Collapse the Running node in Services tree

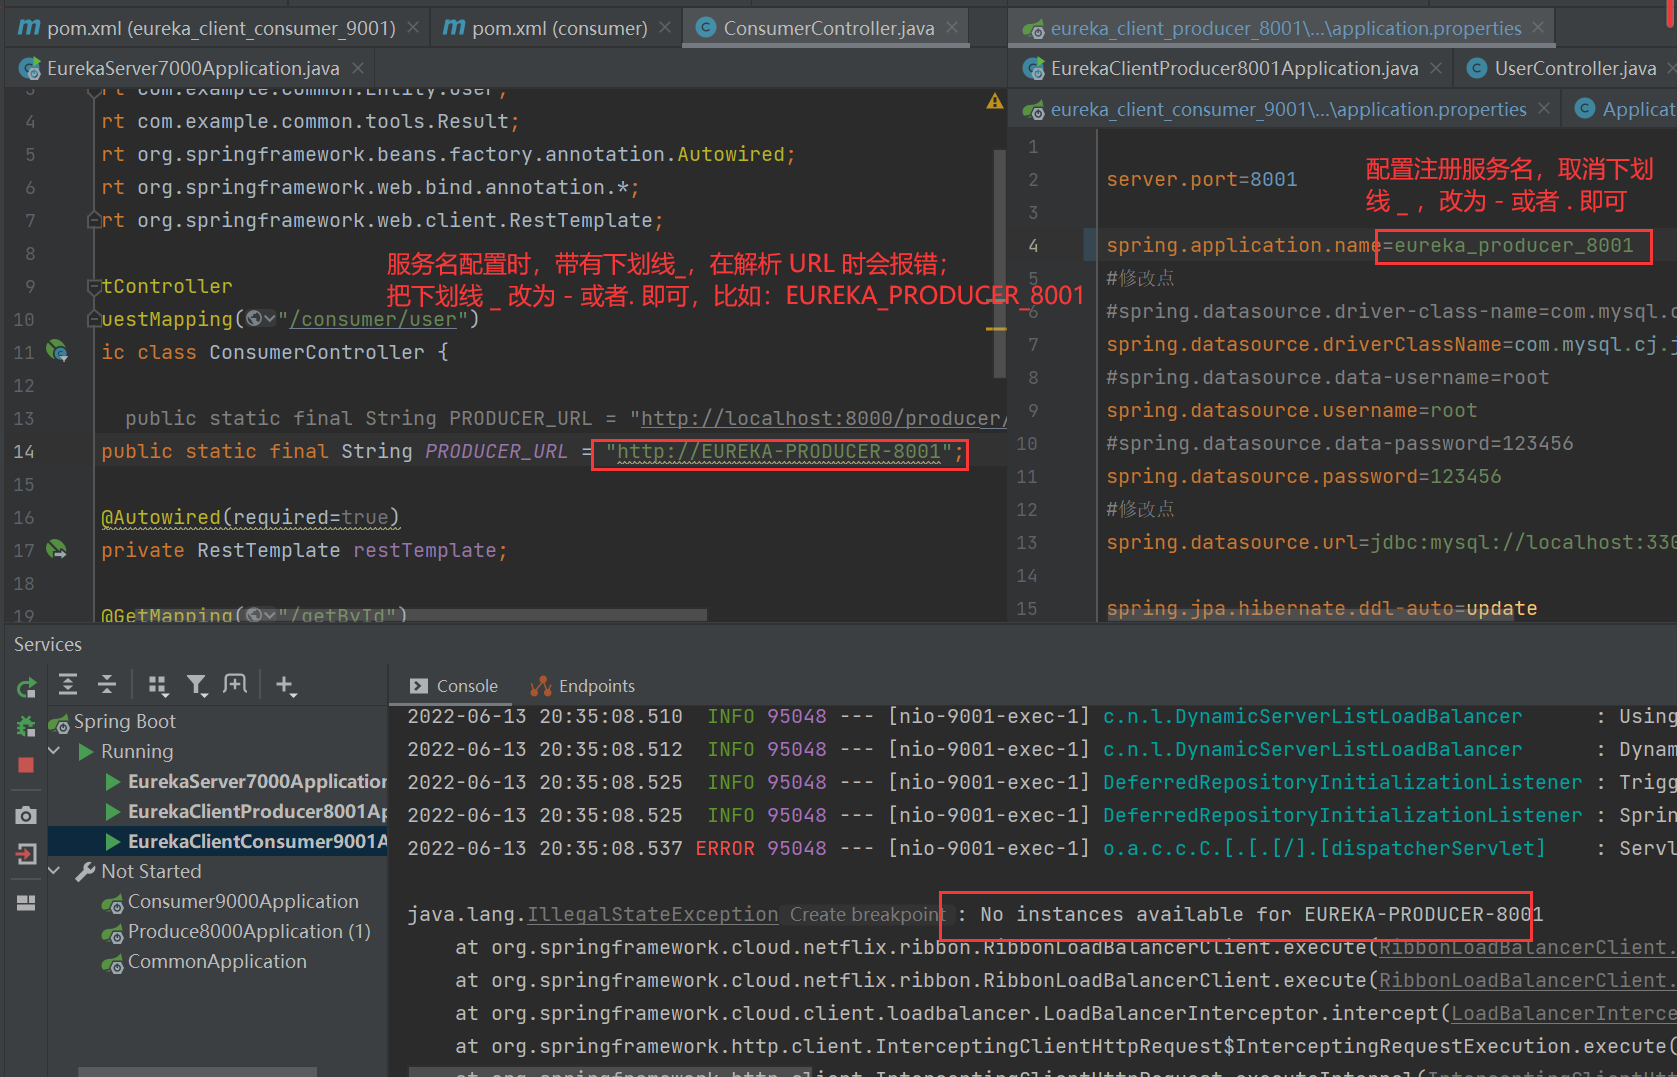tap(55, 751)
